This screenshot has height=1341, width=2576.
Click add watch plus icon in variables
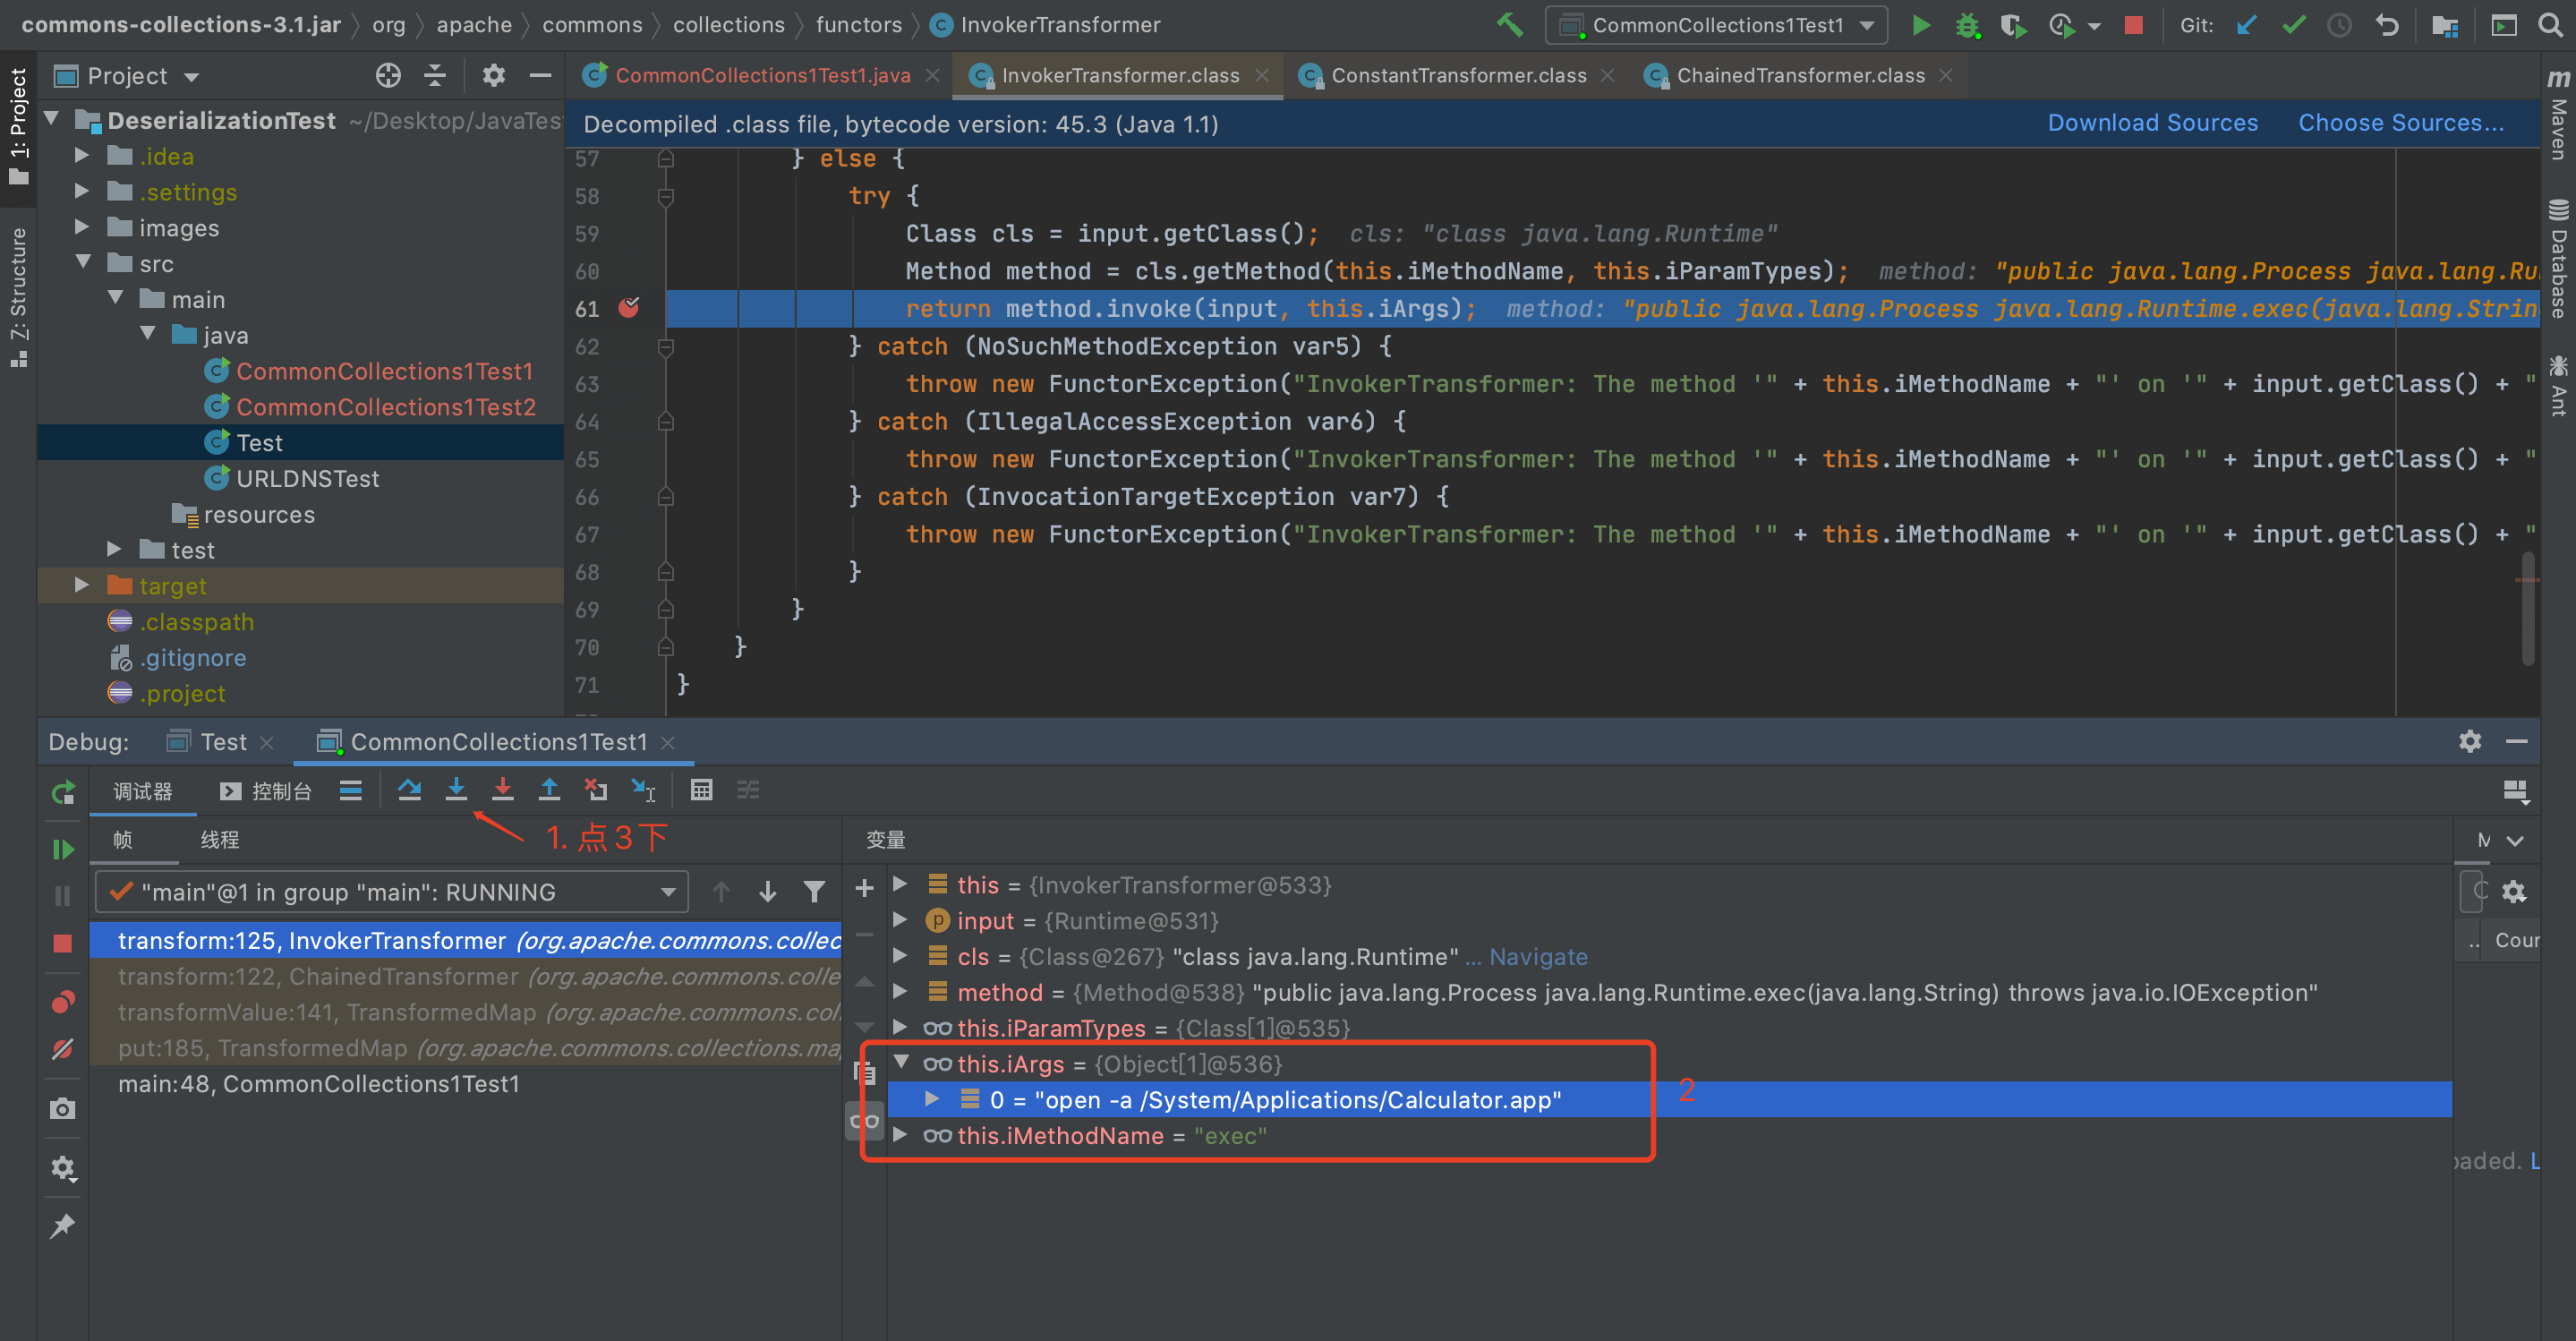coord(864,887)
